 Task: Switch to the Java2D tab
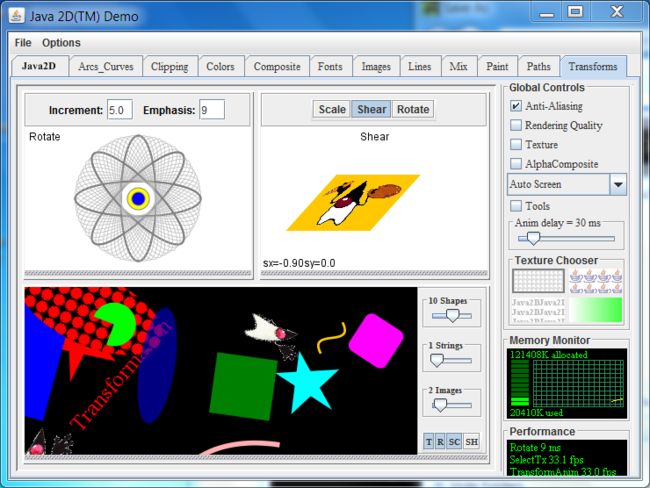point(39,66)
